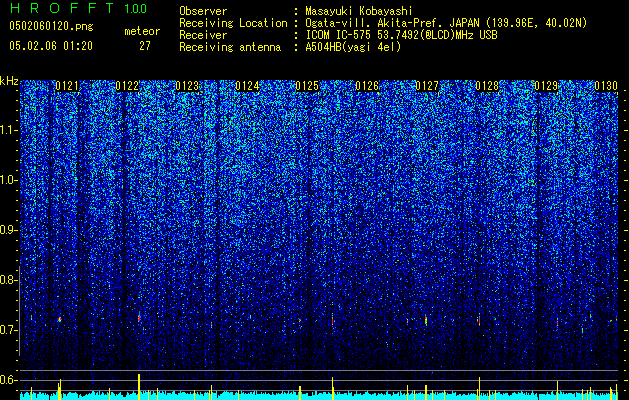Click the receiver ICOM IC-575 frequency text

tap(401, 35)
